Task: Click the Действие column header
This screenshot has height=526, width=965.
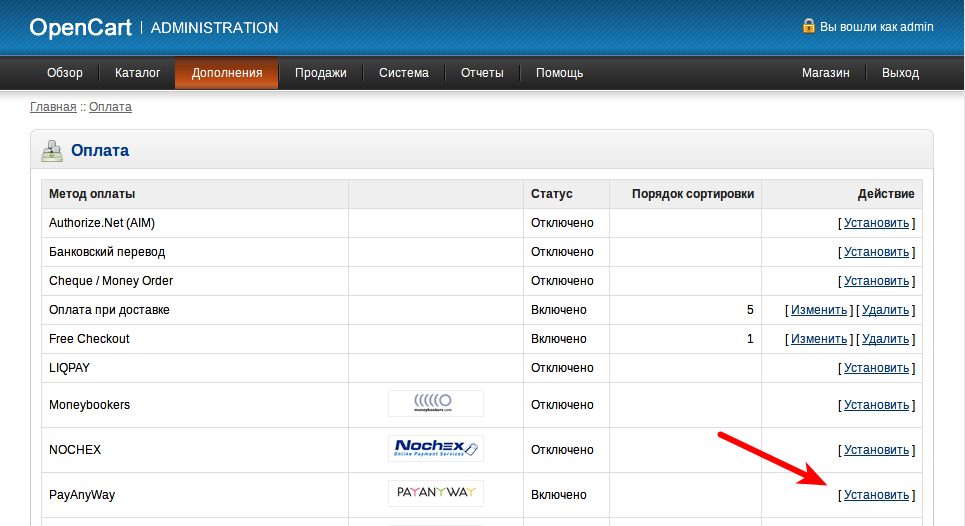Action: [886, 194]
